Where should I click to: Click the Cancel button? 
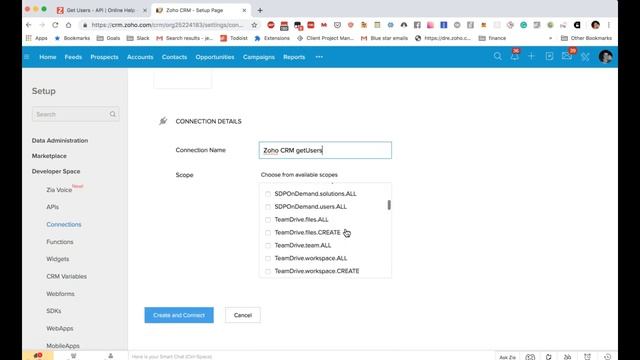coord(242,315)
